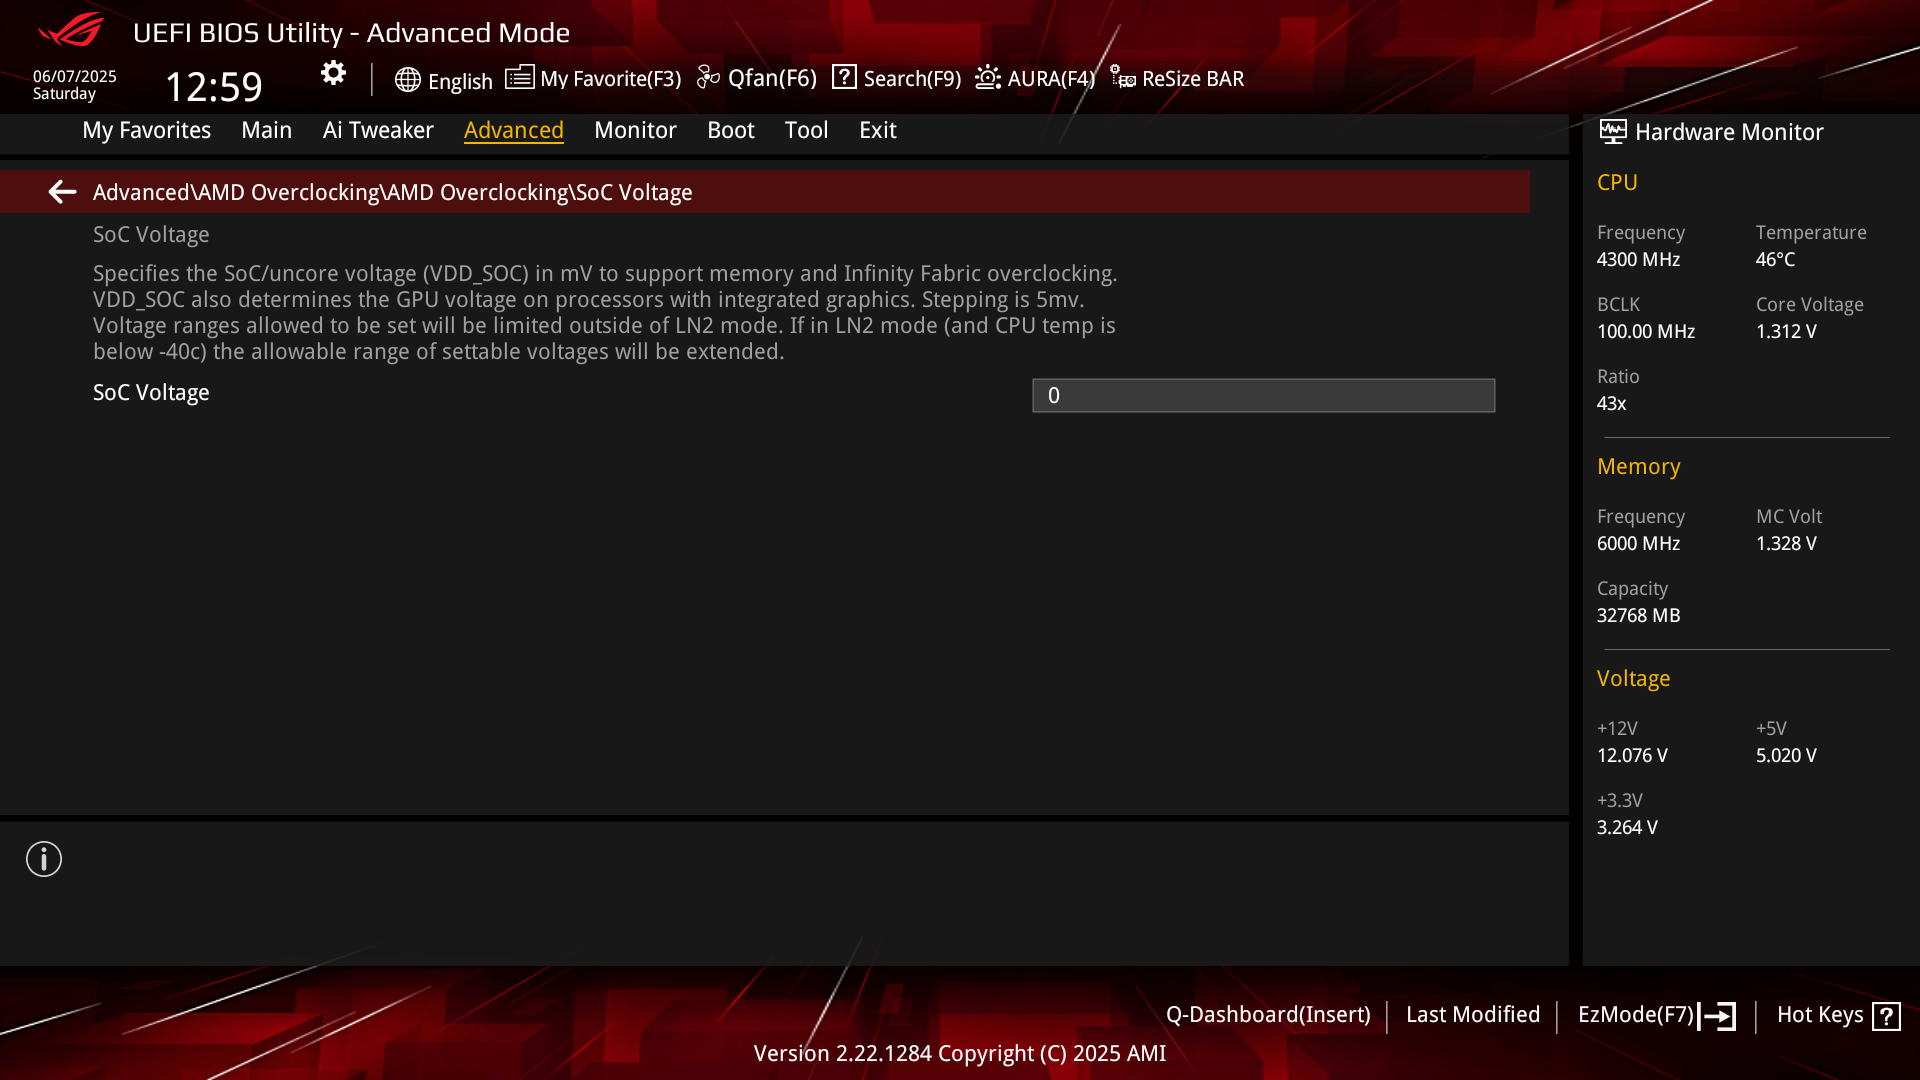Show Hot Keys help
This screenshot has height=1080, width=1920.
click(1820, 1015)
